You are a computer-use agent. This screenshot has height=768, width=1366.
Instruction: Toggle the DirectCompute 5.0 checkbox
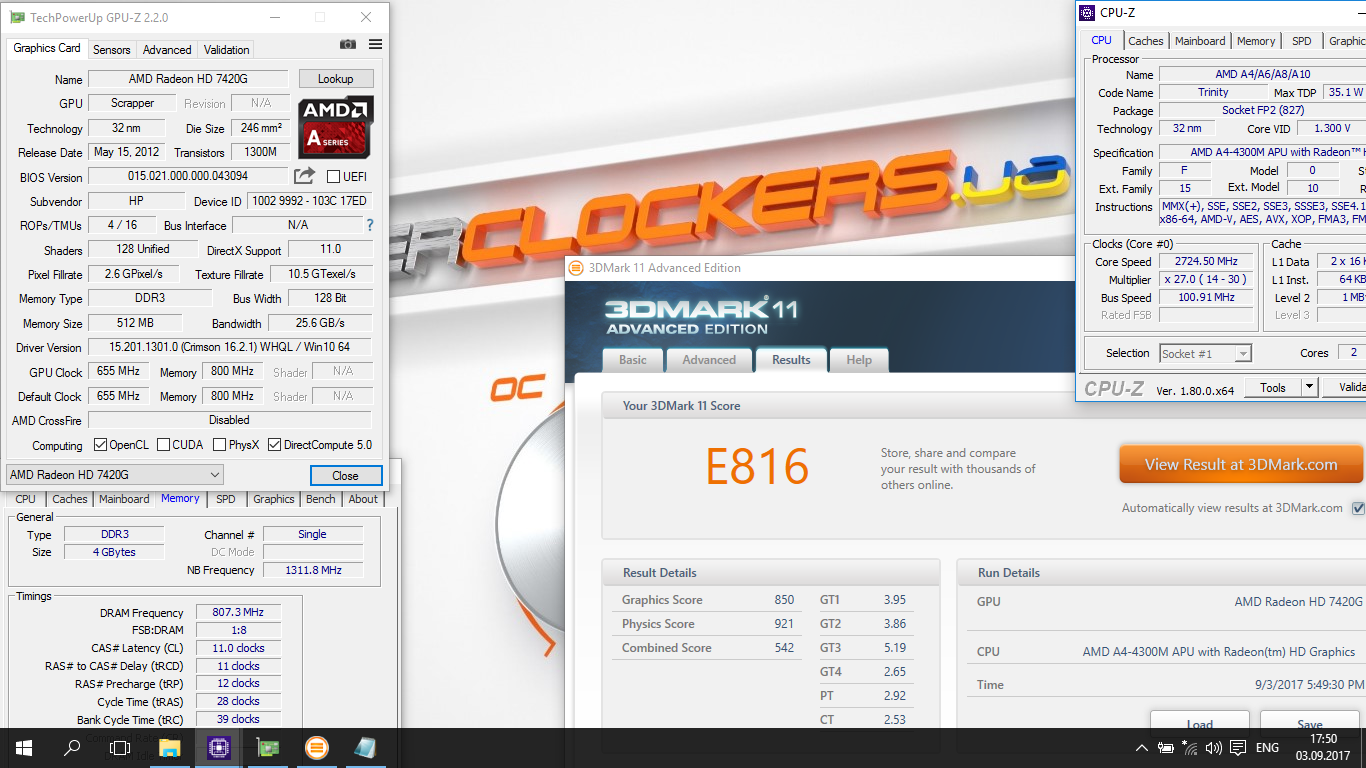coord(274,445)
